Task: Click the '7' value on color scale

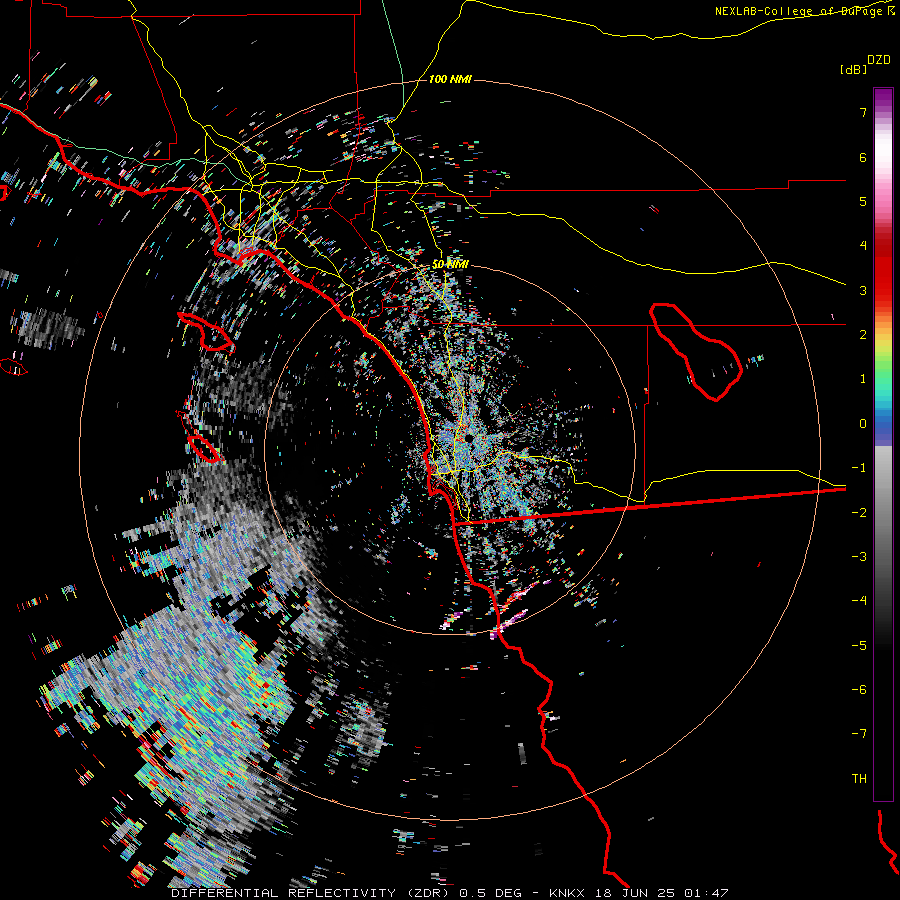Action: [863, 112]
